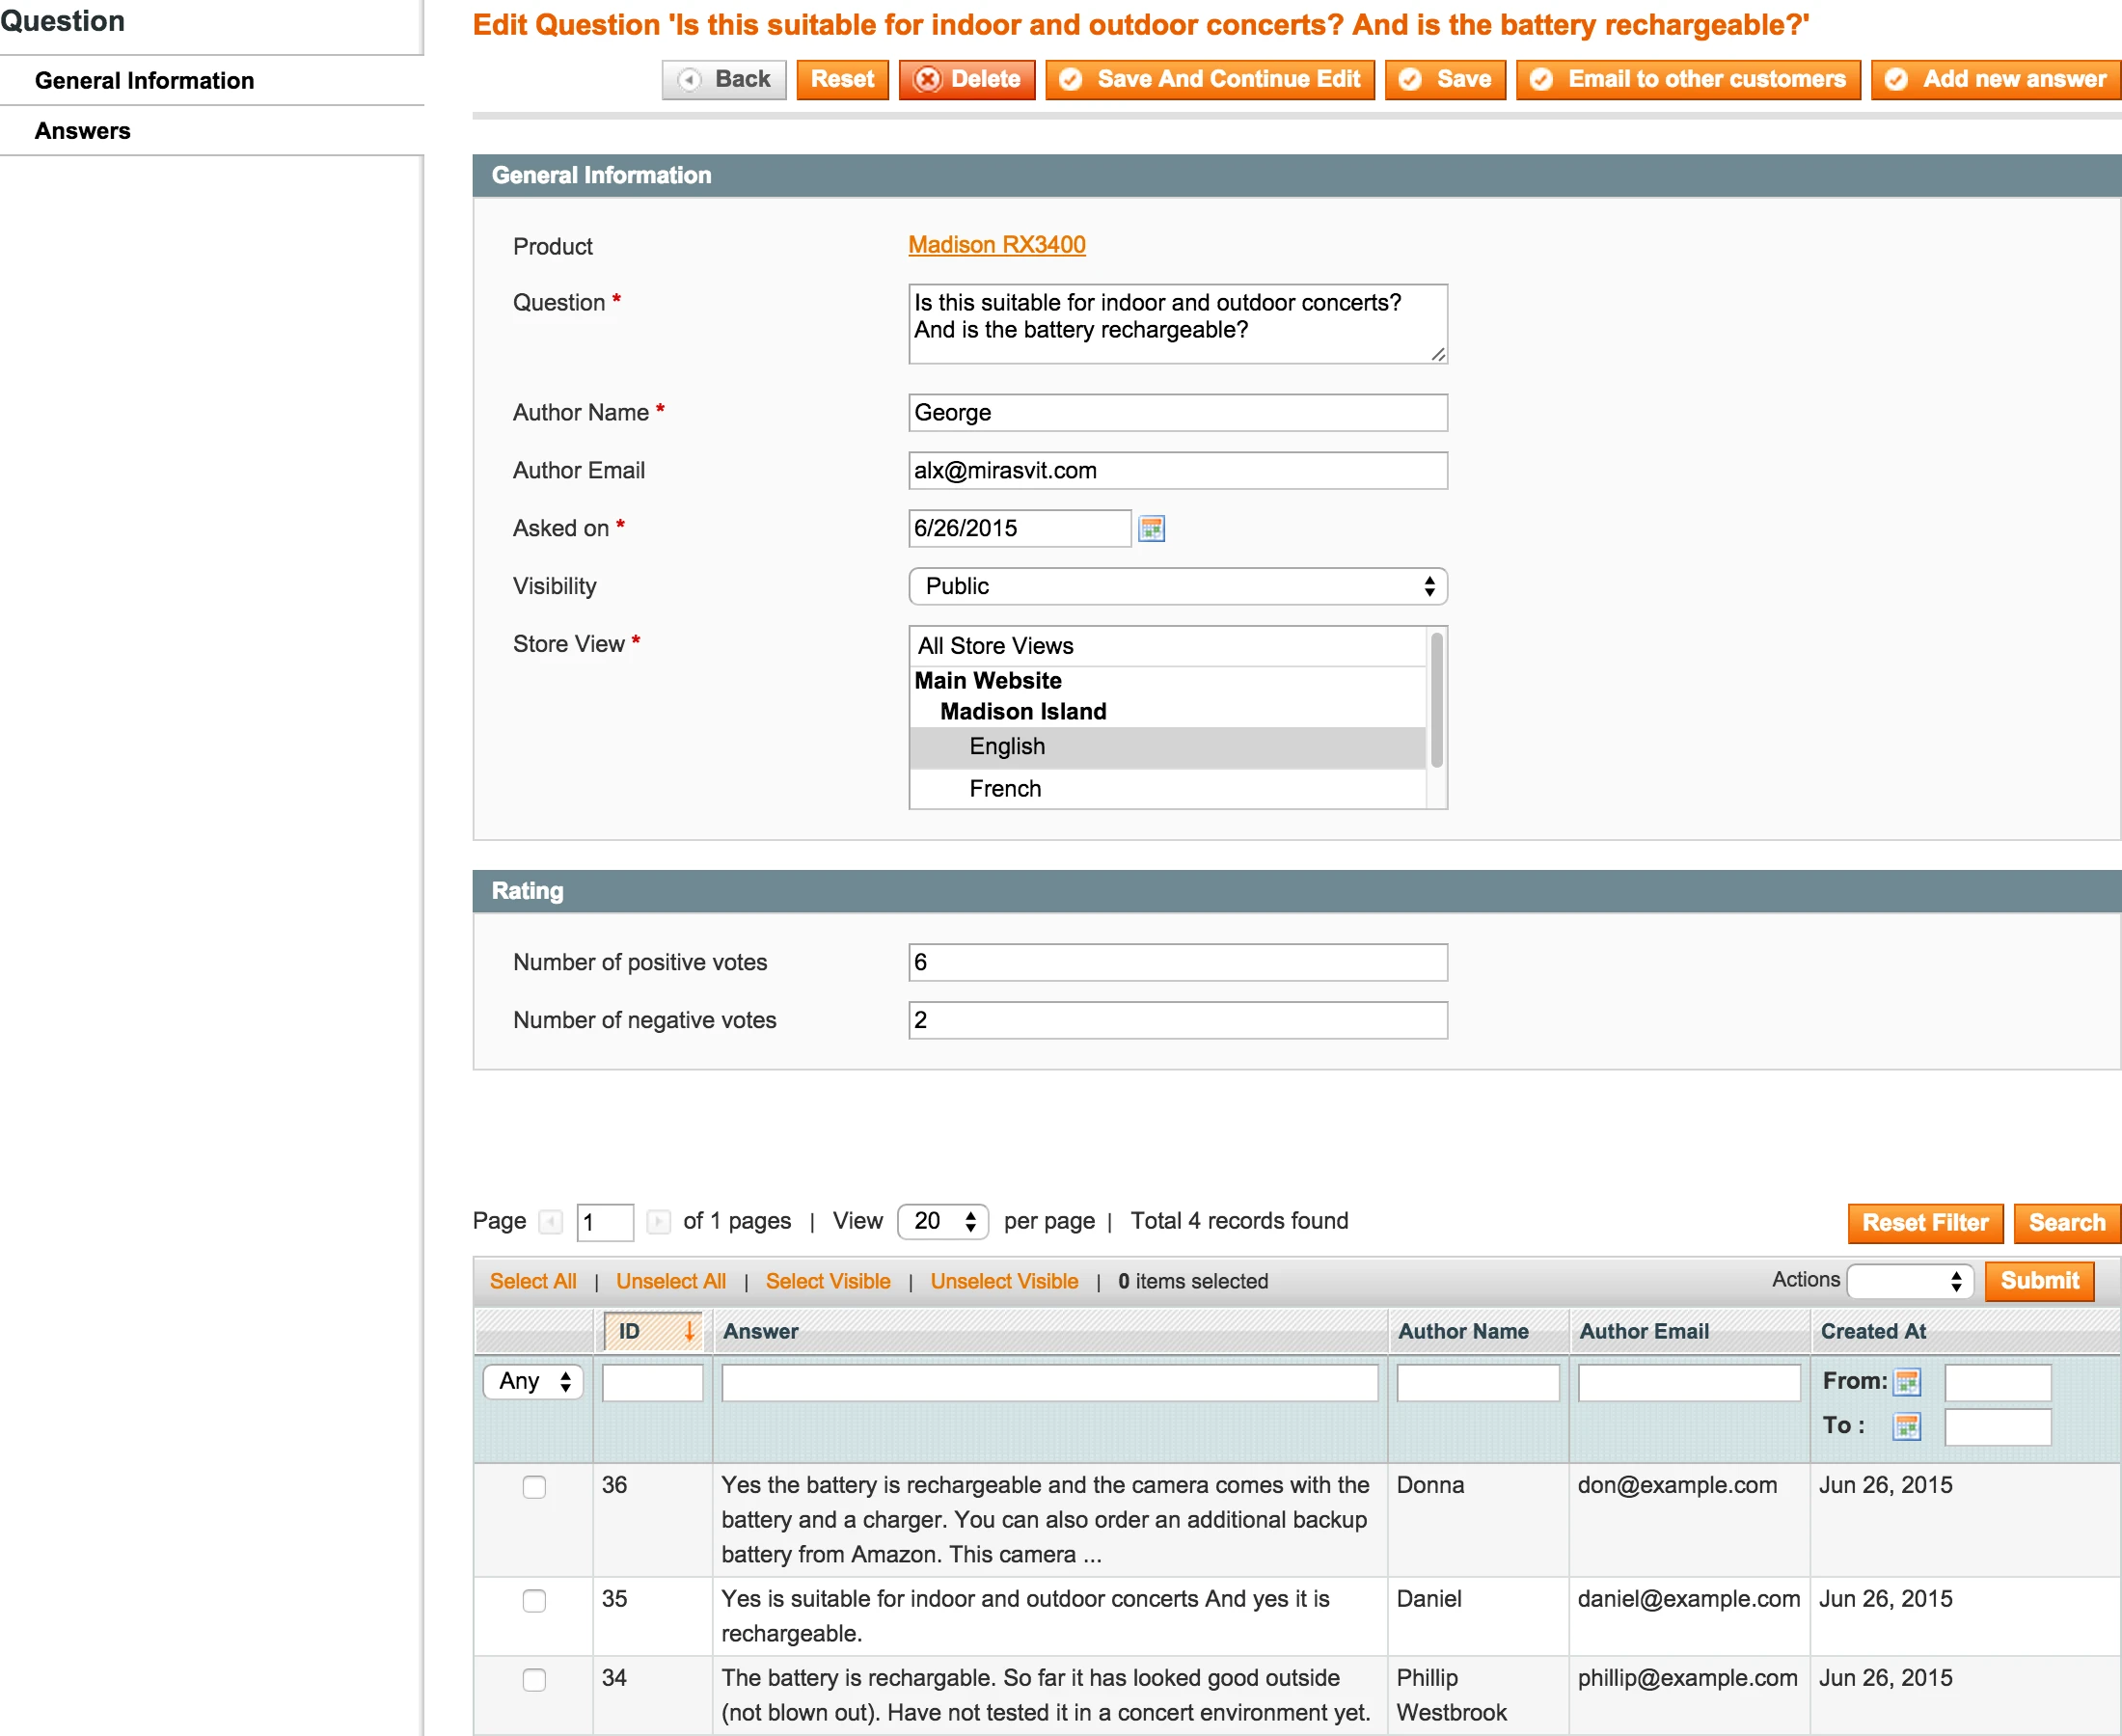The height and width of the screenshot is (1736, 2122).
Task: Switch to the Answers tab
Action: (83, 130)
